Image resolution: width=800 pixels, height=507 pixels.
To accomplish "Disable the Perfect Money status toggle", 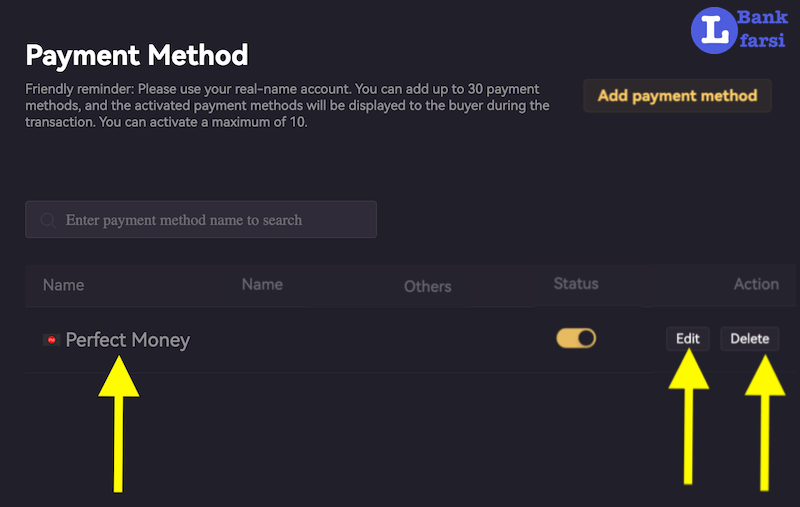I will point(576,338).
